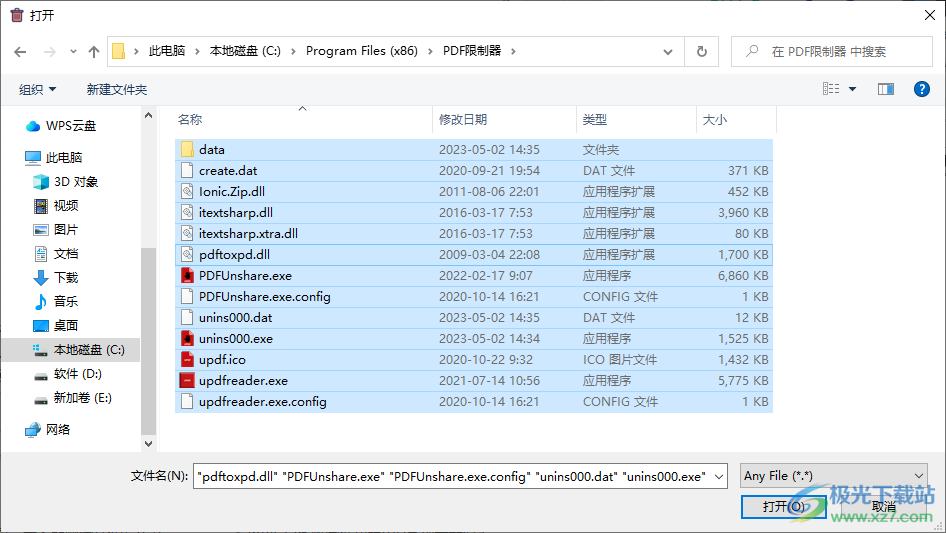Select Ionic.Zip.dll file icon
The image size is (946, 533).
188,191
